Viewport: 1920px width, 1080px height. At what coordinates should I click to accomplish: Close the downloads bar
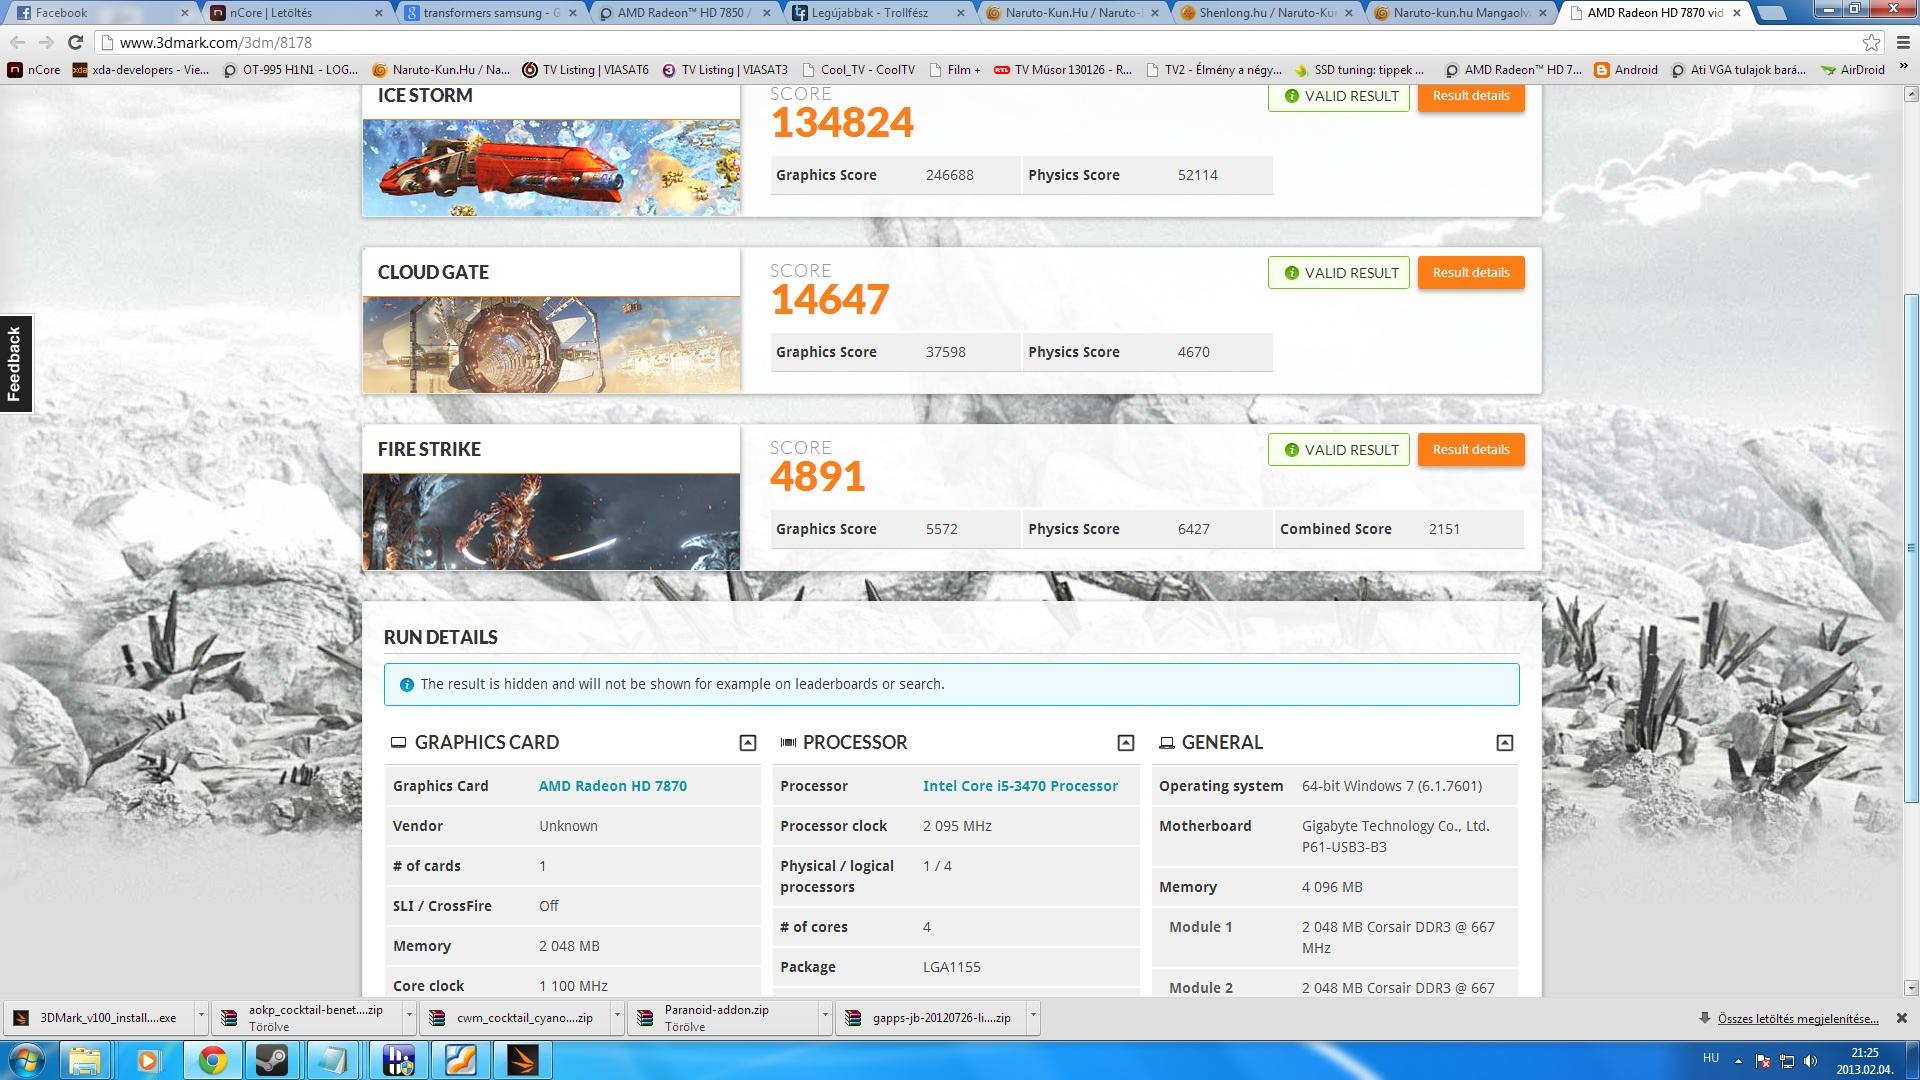(1901, 1018)
